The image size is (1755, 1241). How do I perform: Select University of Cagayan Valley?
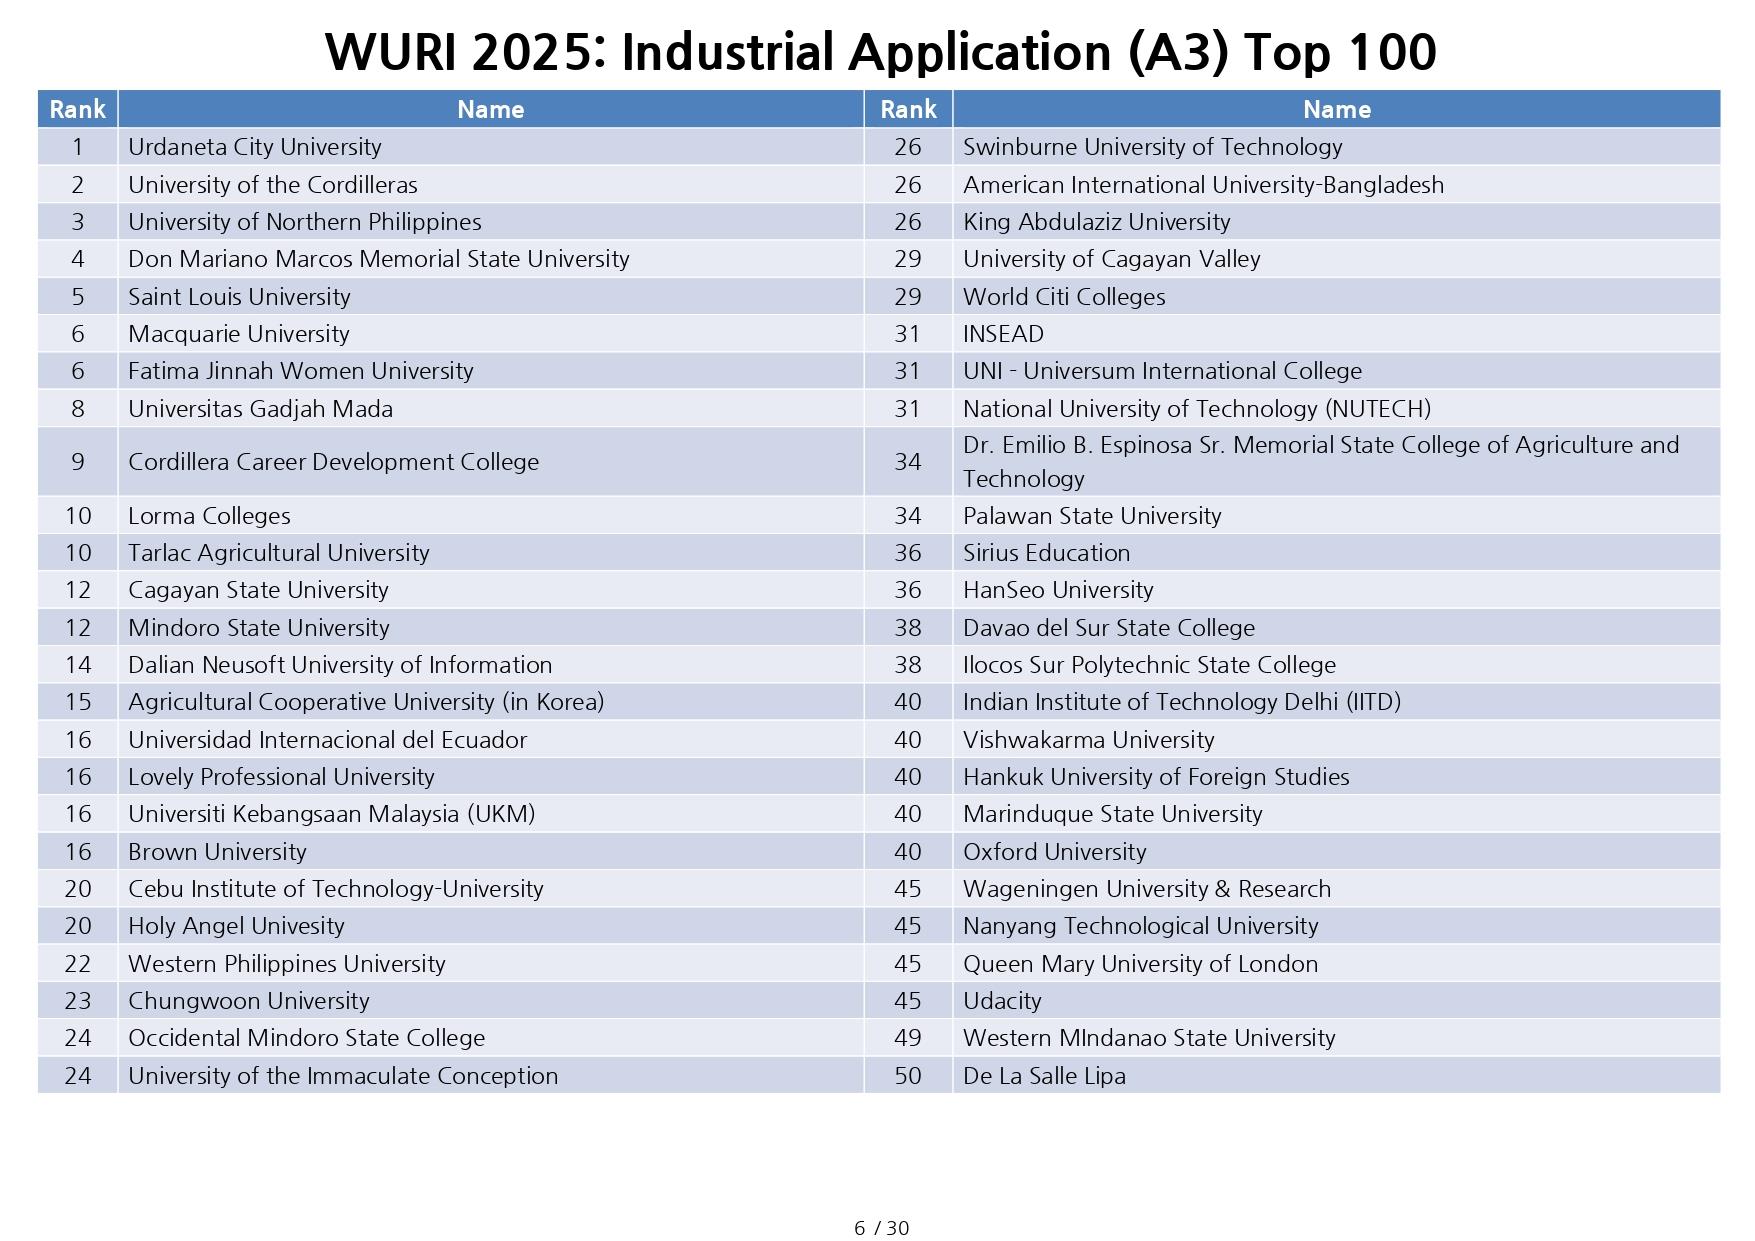click(x=1112, y=259)
